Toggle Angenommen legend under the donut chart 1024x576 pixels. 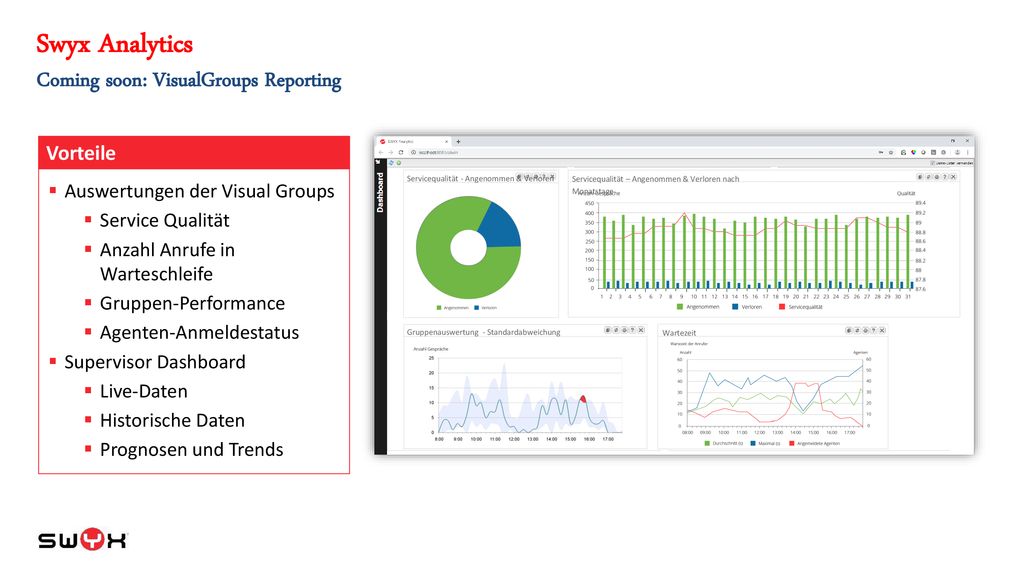[x=453, y=308]
